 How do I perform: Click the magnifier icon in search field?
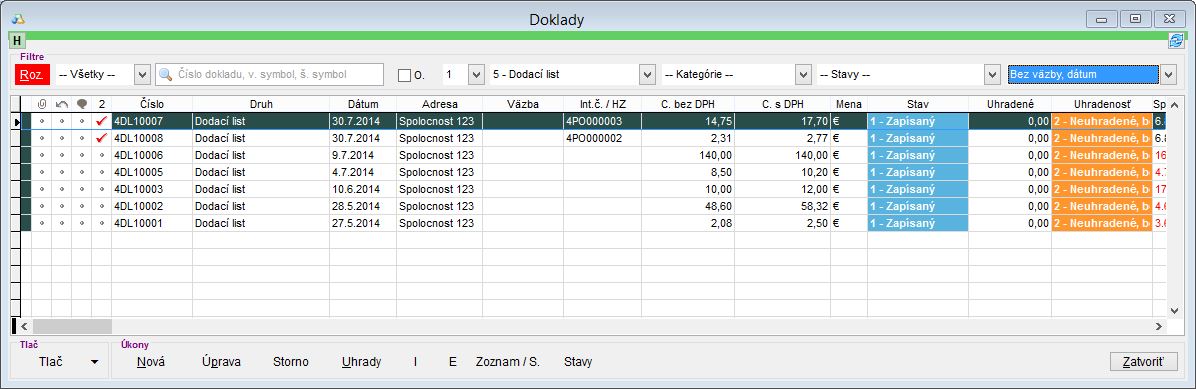166,74
